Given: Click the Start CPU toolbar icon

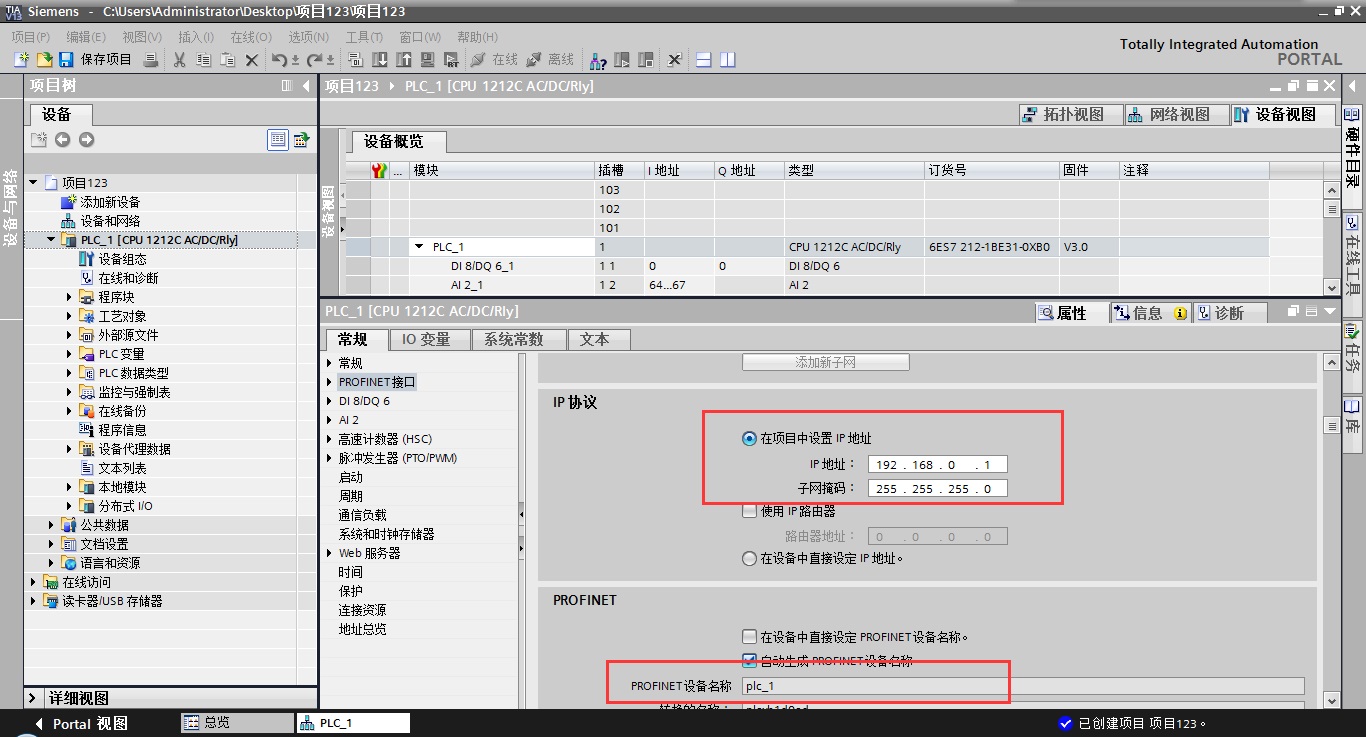Looking at the screenshot, I should point(622,60).
